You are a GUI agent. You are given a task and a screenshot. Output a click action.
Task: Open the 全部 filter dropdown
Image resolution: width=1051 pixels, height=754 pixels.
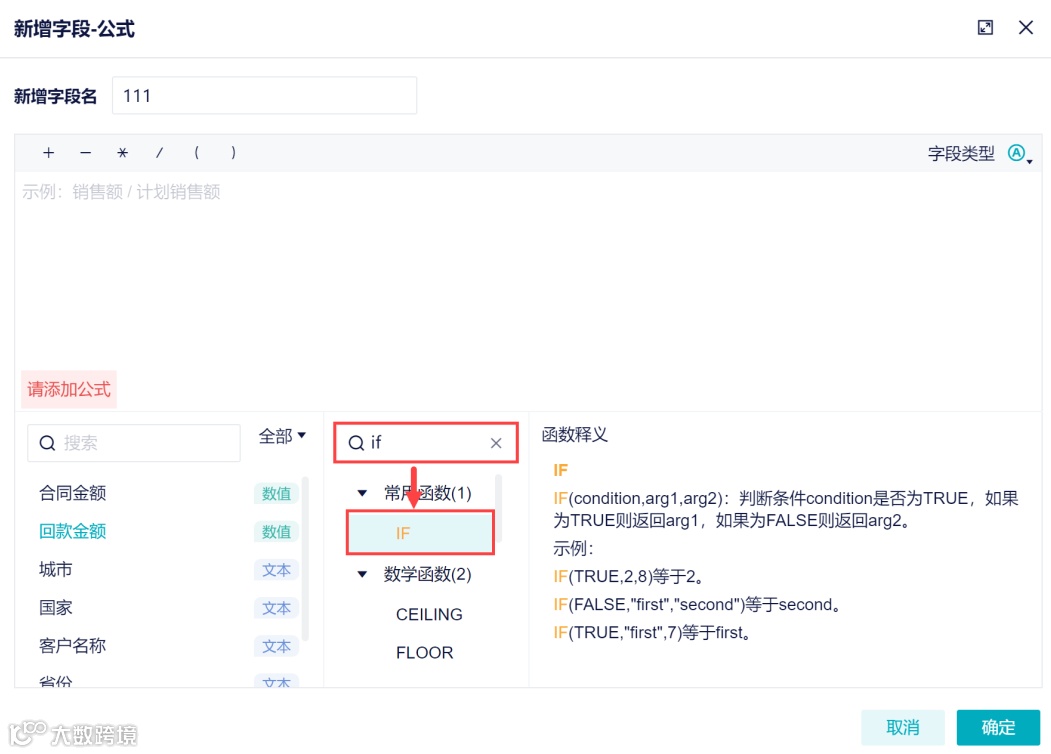[x=282, y=436]
